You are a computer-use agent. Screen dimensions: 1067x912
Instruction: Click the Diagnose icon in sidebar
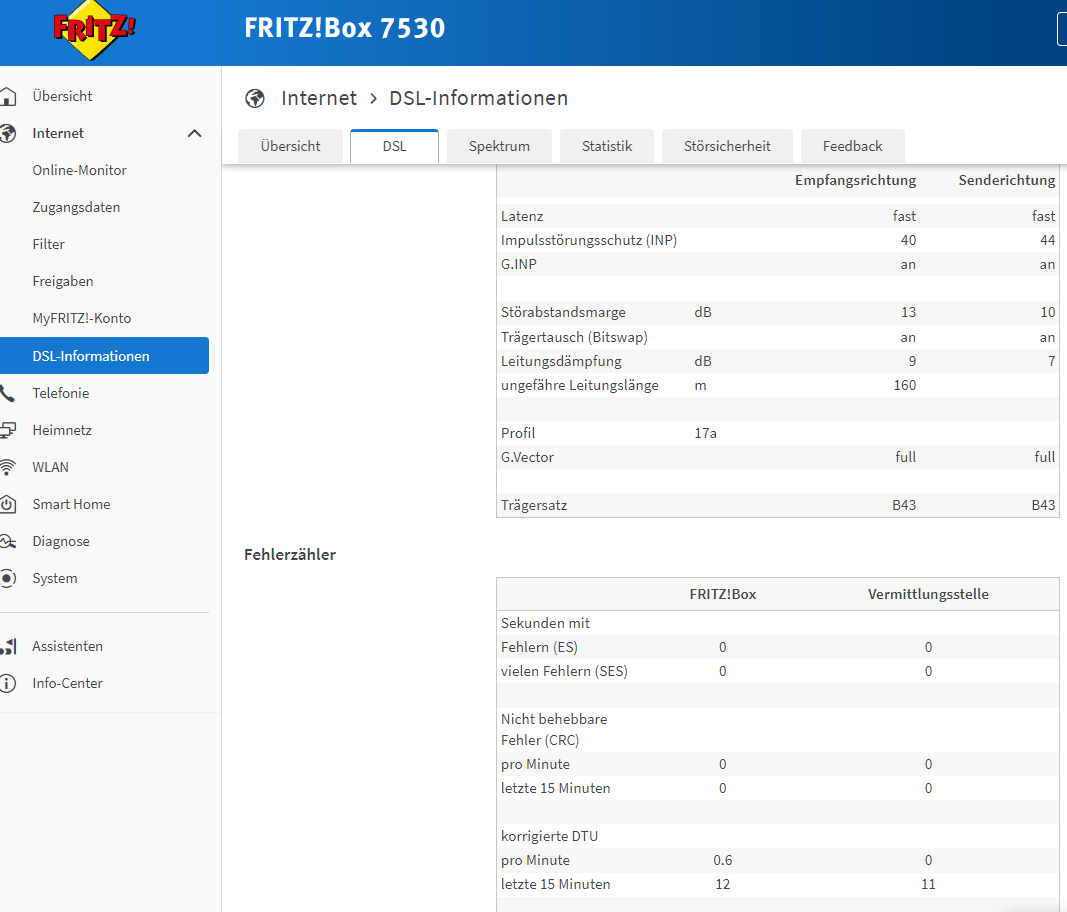[7, 542]
